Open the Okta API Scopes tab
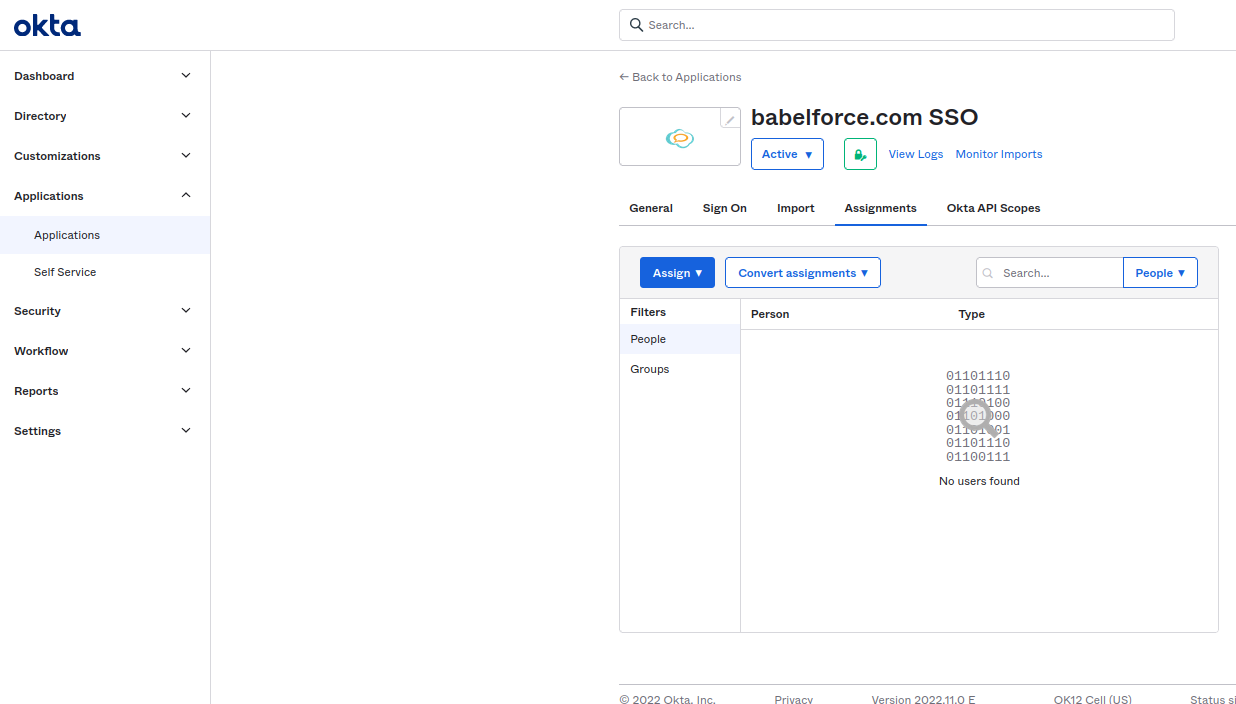Screen dimensions: 1236x704 (x=994, y=208)
